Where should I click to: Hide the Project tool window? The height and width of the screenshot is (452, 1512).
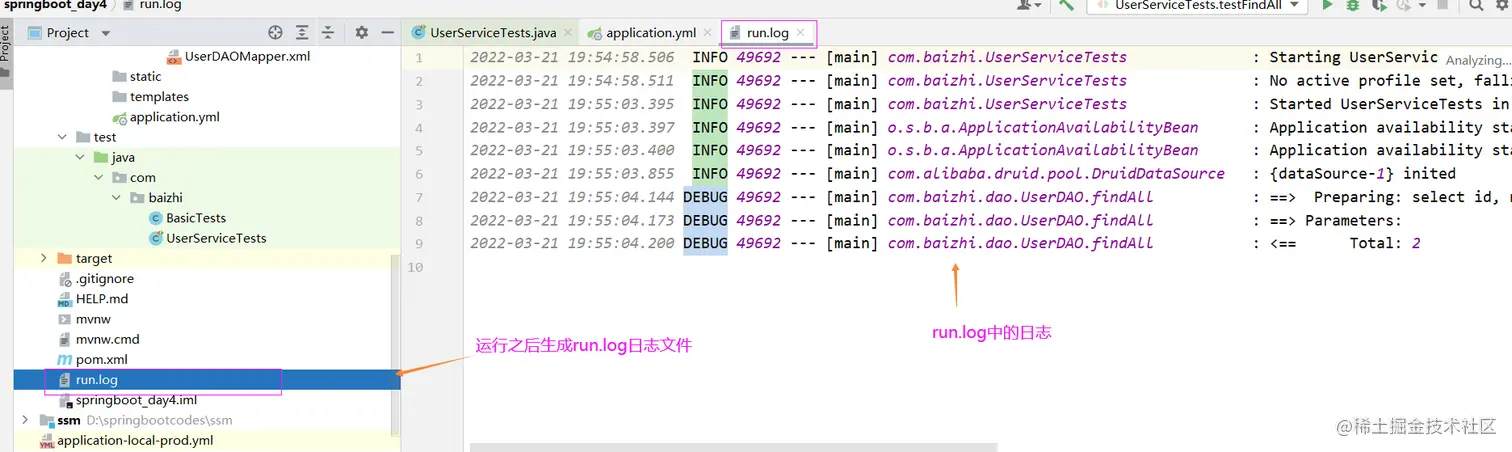tap(389, 33)
